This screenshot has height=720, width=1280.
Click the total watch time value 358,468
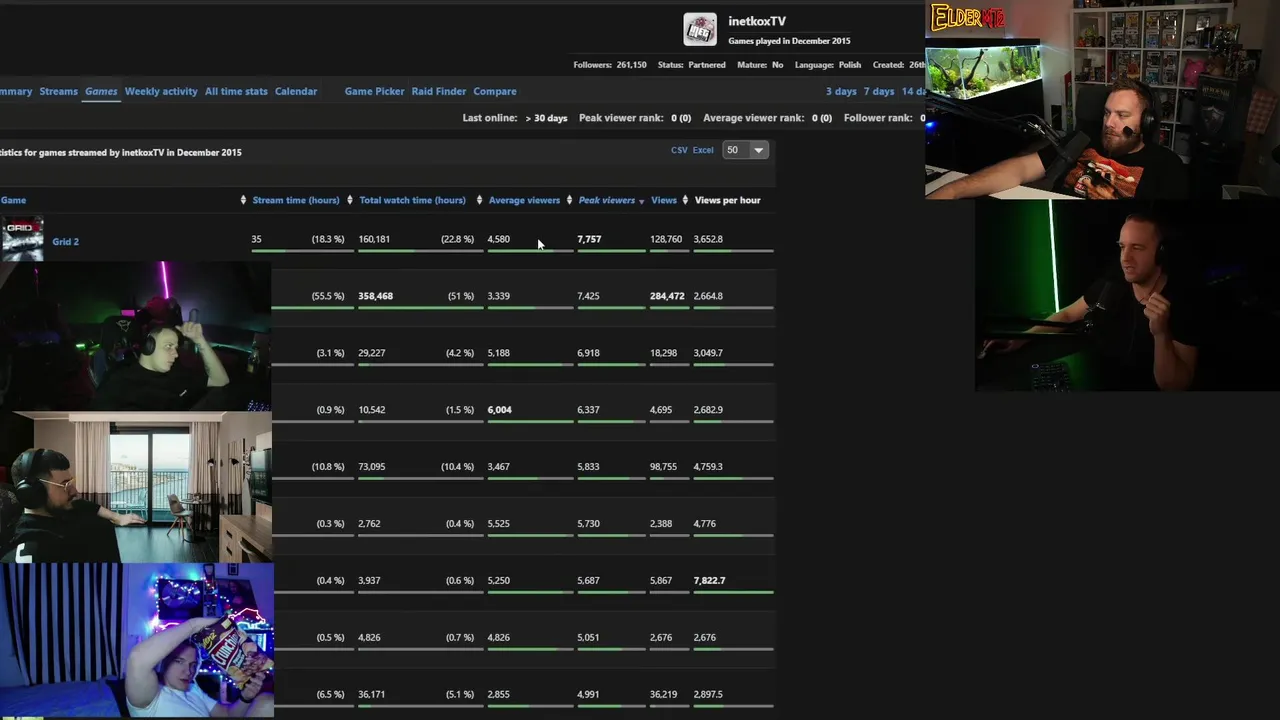376,296
